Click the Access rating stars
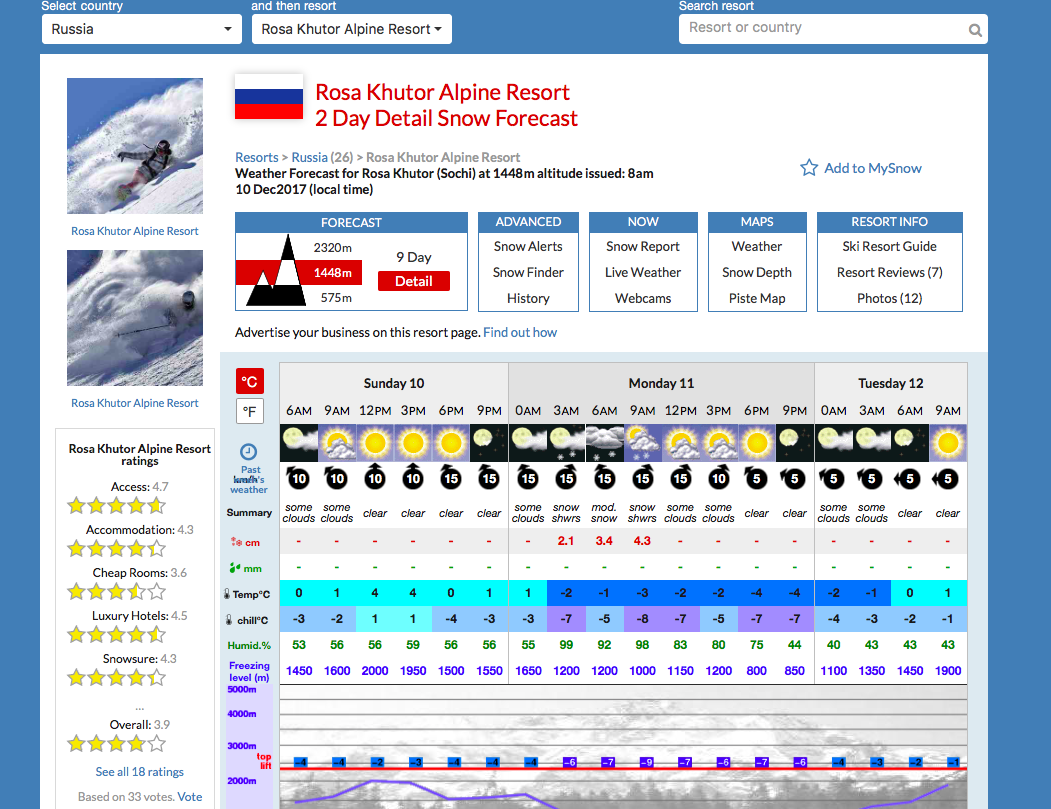This screenshot has width=1051, height=809. click(x=117, y=505)
